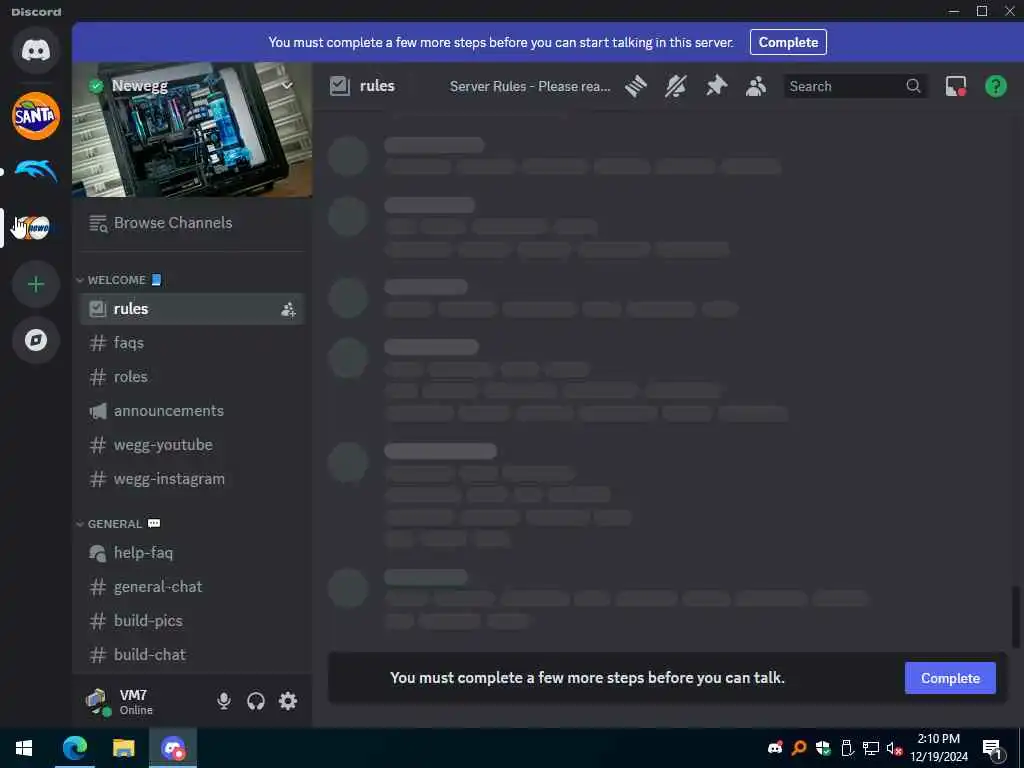
Task: Open the Fanta Santa server icon
Action: tap(36, 116)
